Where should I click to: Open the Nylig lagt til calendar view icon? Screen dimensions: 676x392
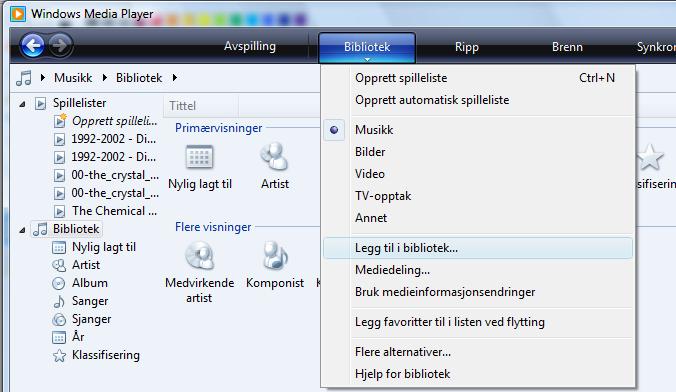(199, 157)
